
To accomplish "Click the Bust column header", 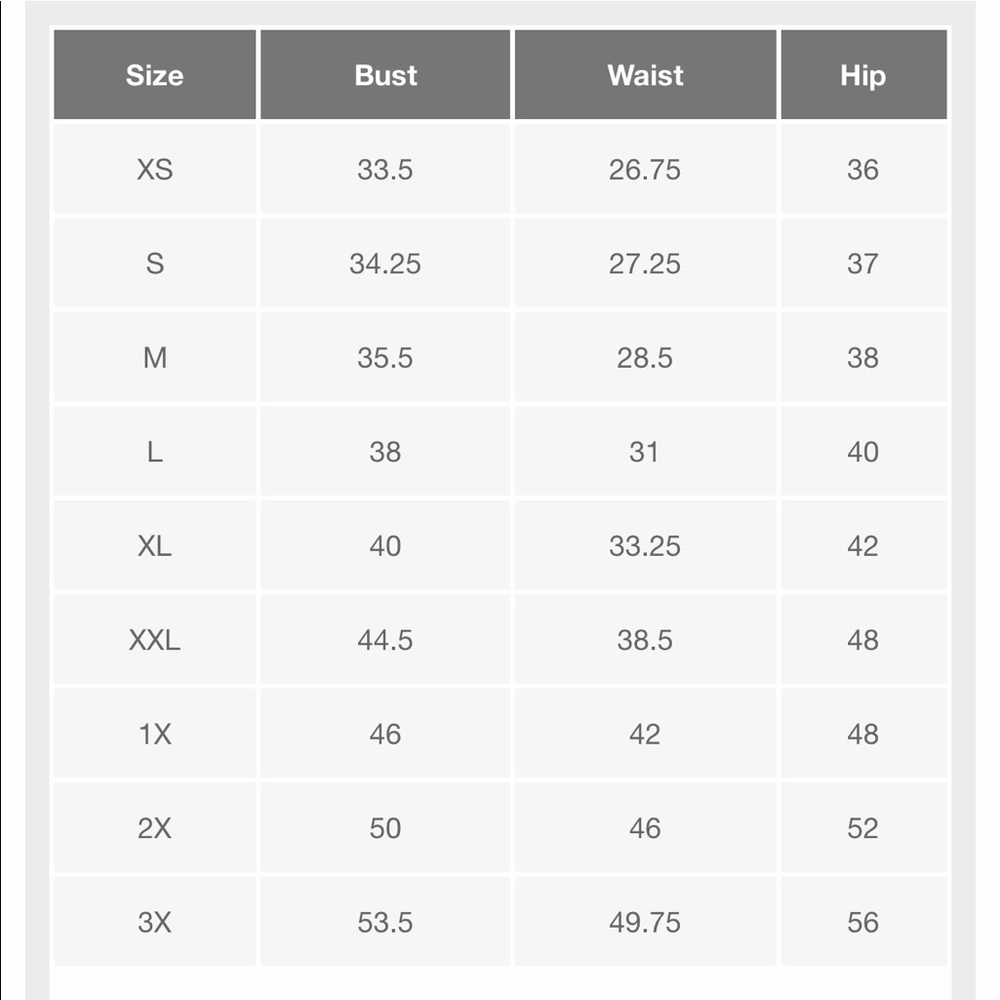I will (385, 75).
